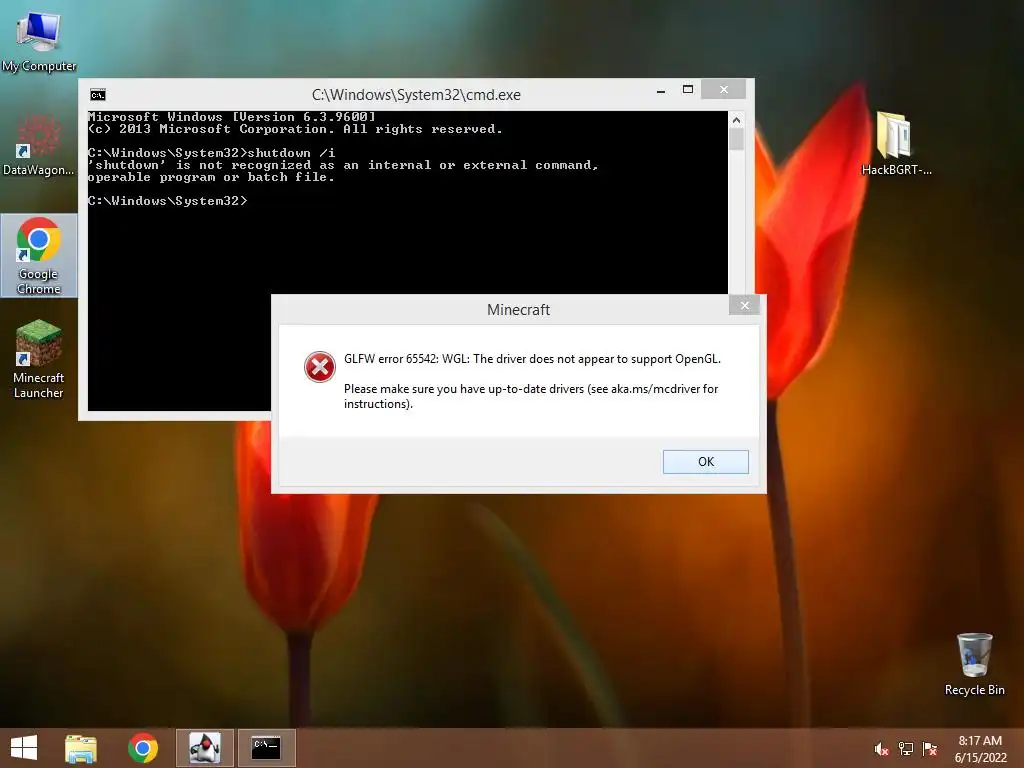Click the cmd prompt line C:\Windows\System32>
This screenshot has width=1024, height=768.
168,201
